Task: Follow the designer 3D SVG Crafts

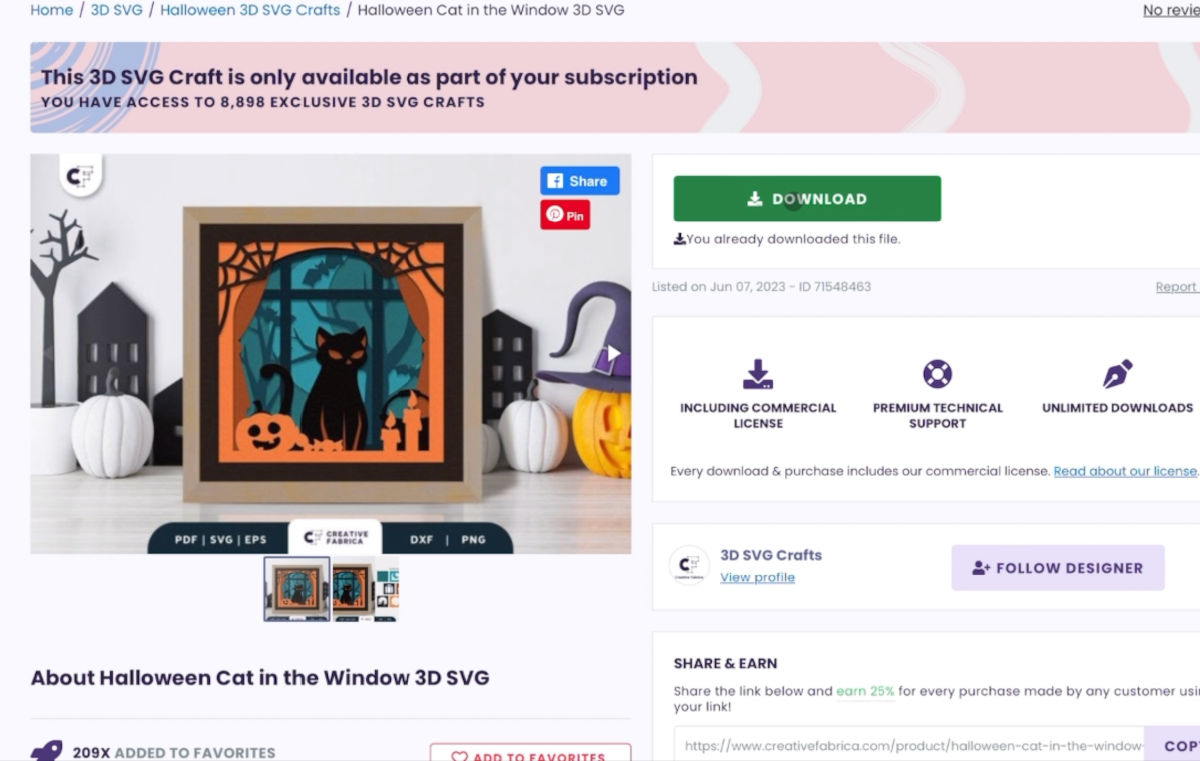Action: coord(1058,568)
